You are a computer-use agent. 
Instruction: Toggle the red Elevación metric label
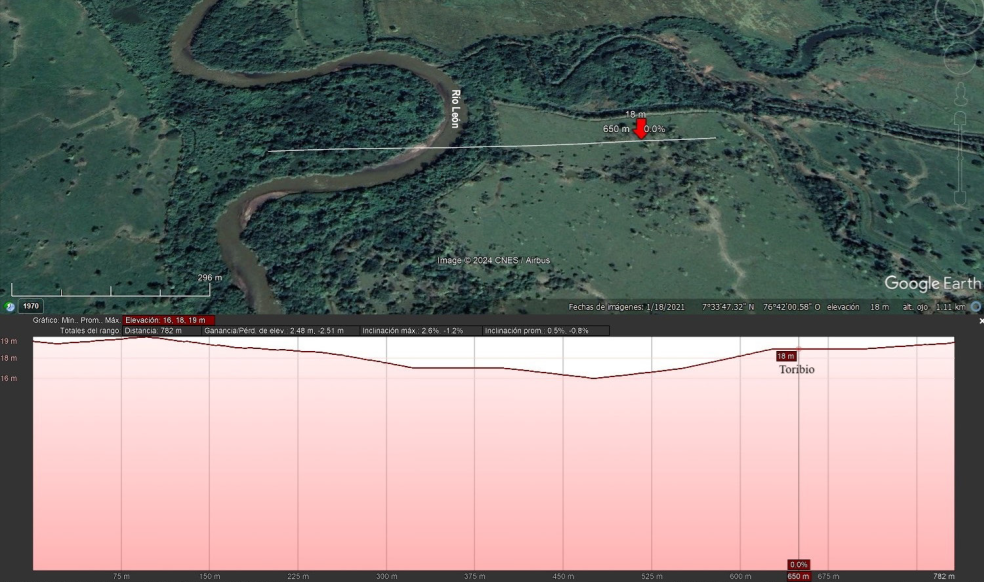(169, 320)
